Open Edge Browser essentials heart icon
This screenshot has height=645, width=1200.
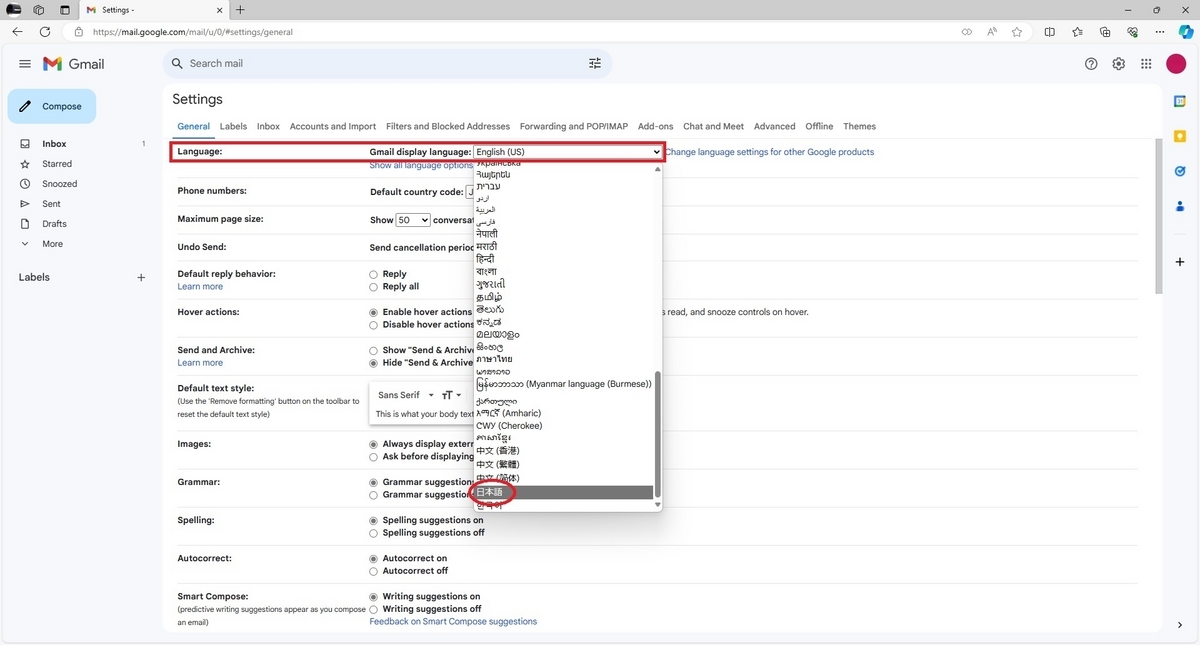tap(1132, 32)
